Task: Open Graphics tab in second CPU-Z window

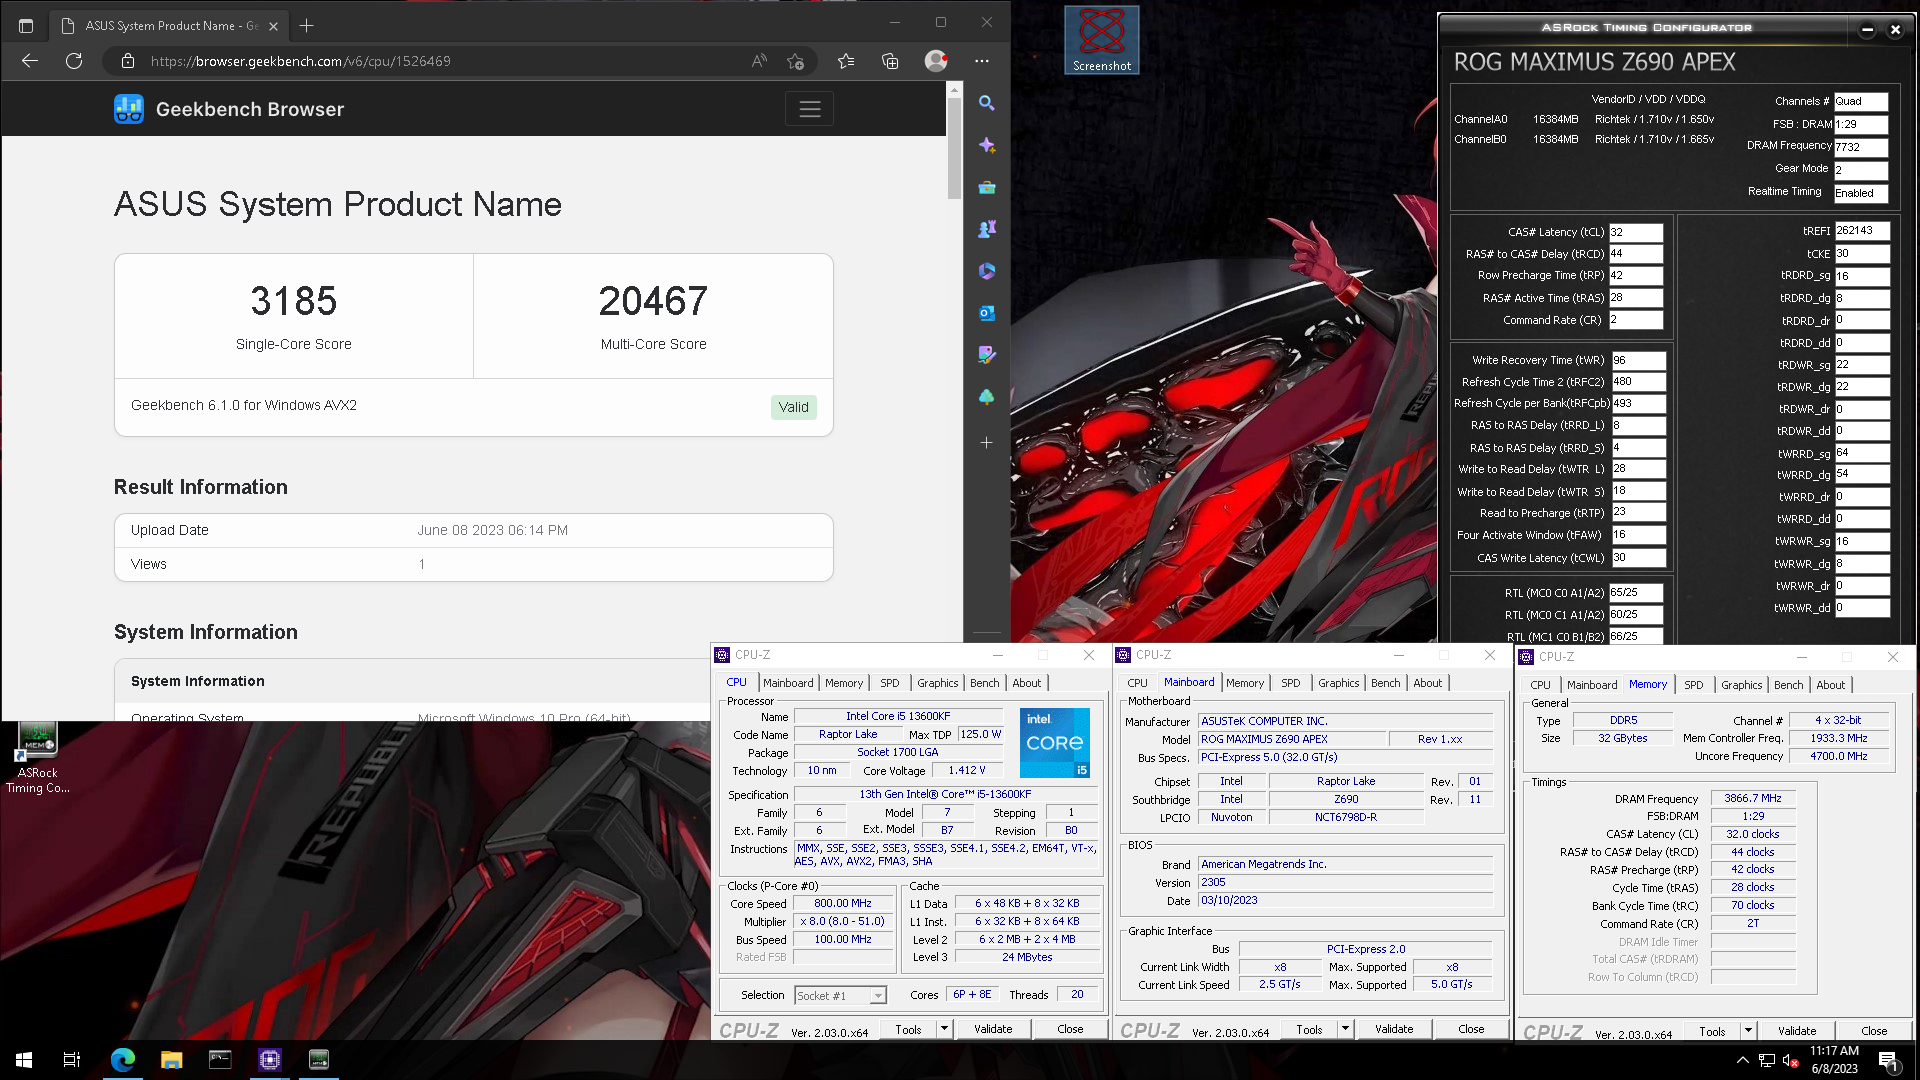Action: [x=1338, y=683]
